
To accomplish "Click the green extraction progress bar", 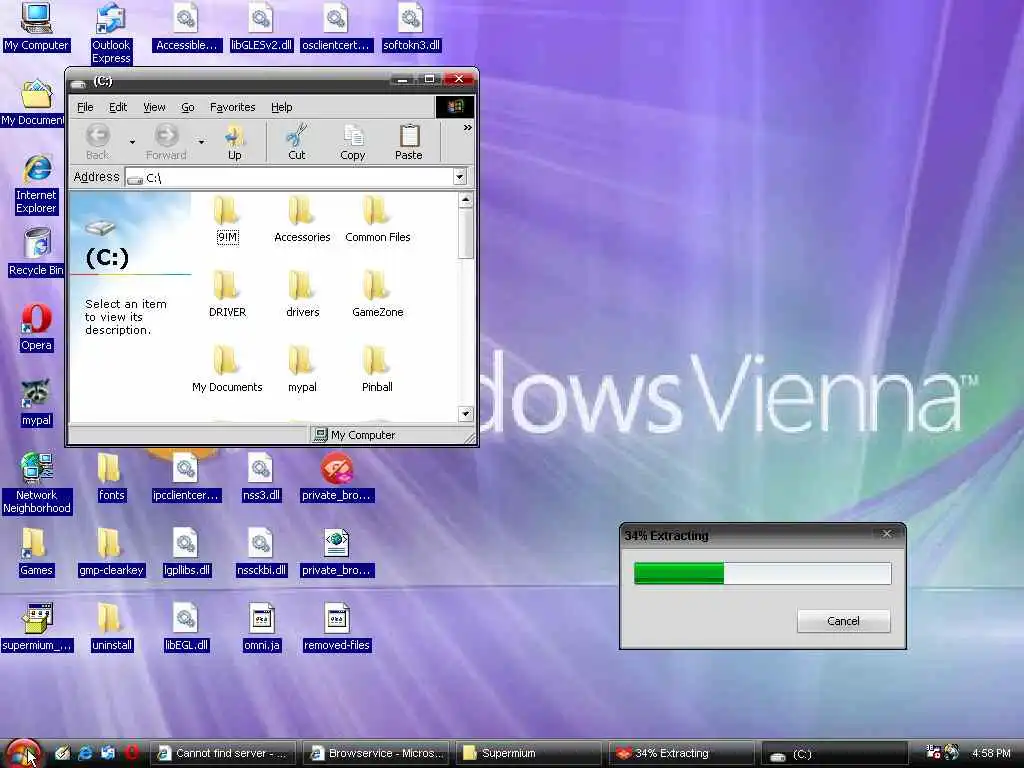I will pos(762,573).
